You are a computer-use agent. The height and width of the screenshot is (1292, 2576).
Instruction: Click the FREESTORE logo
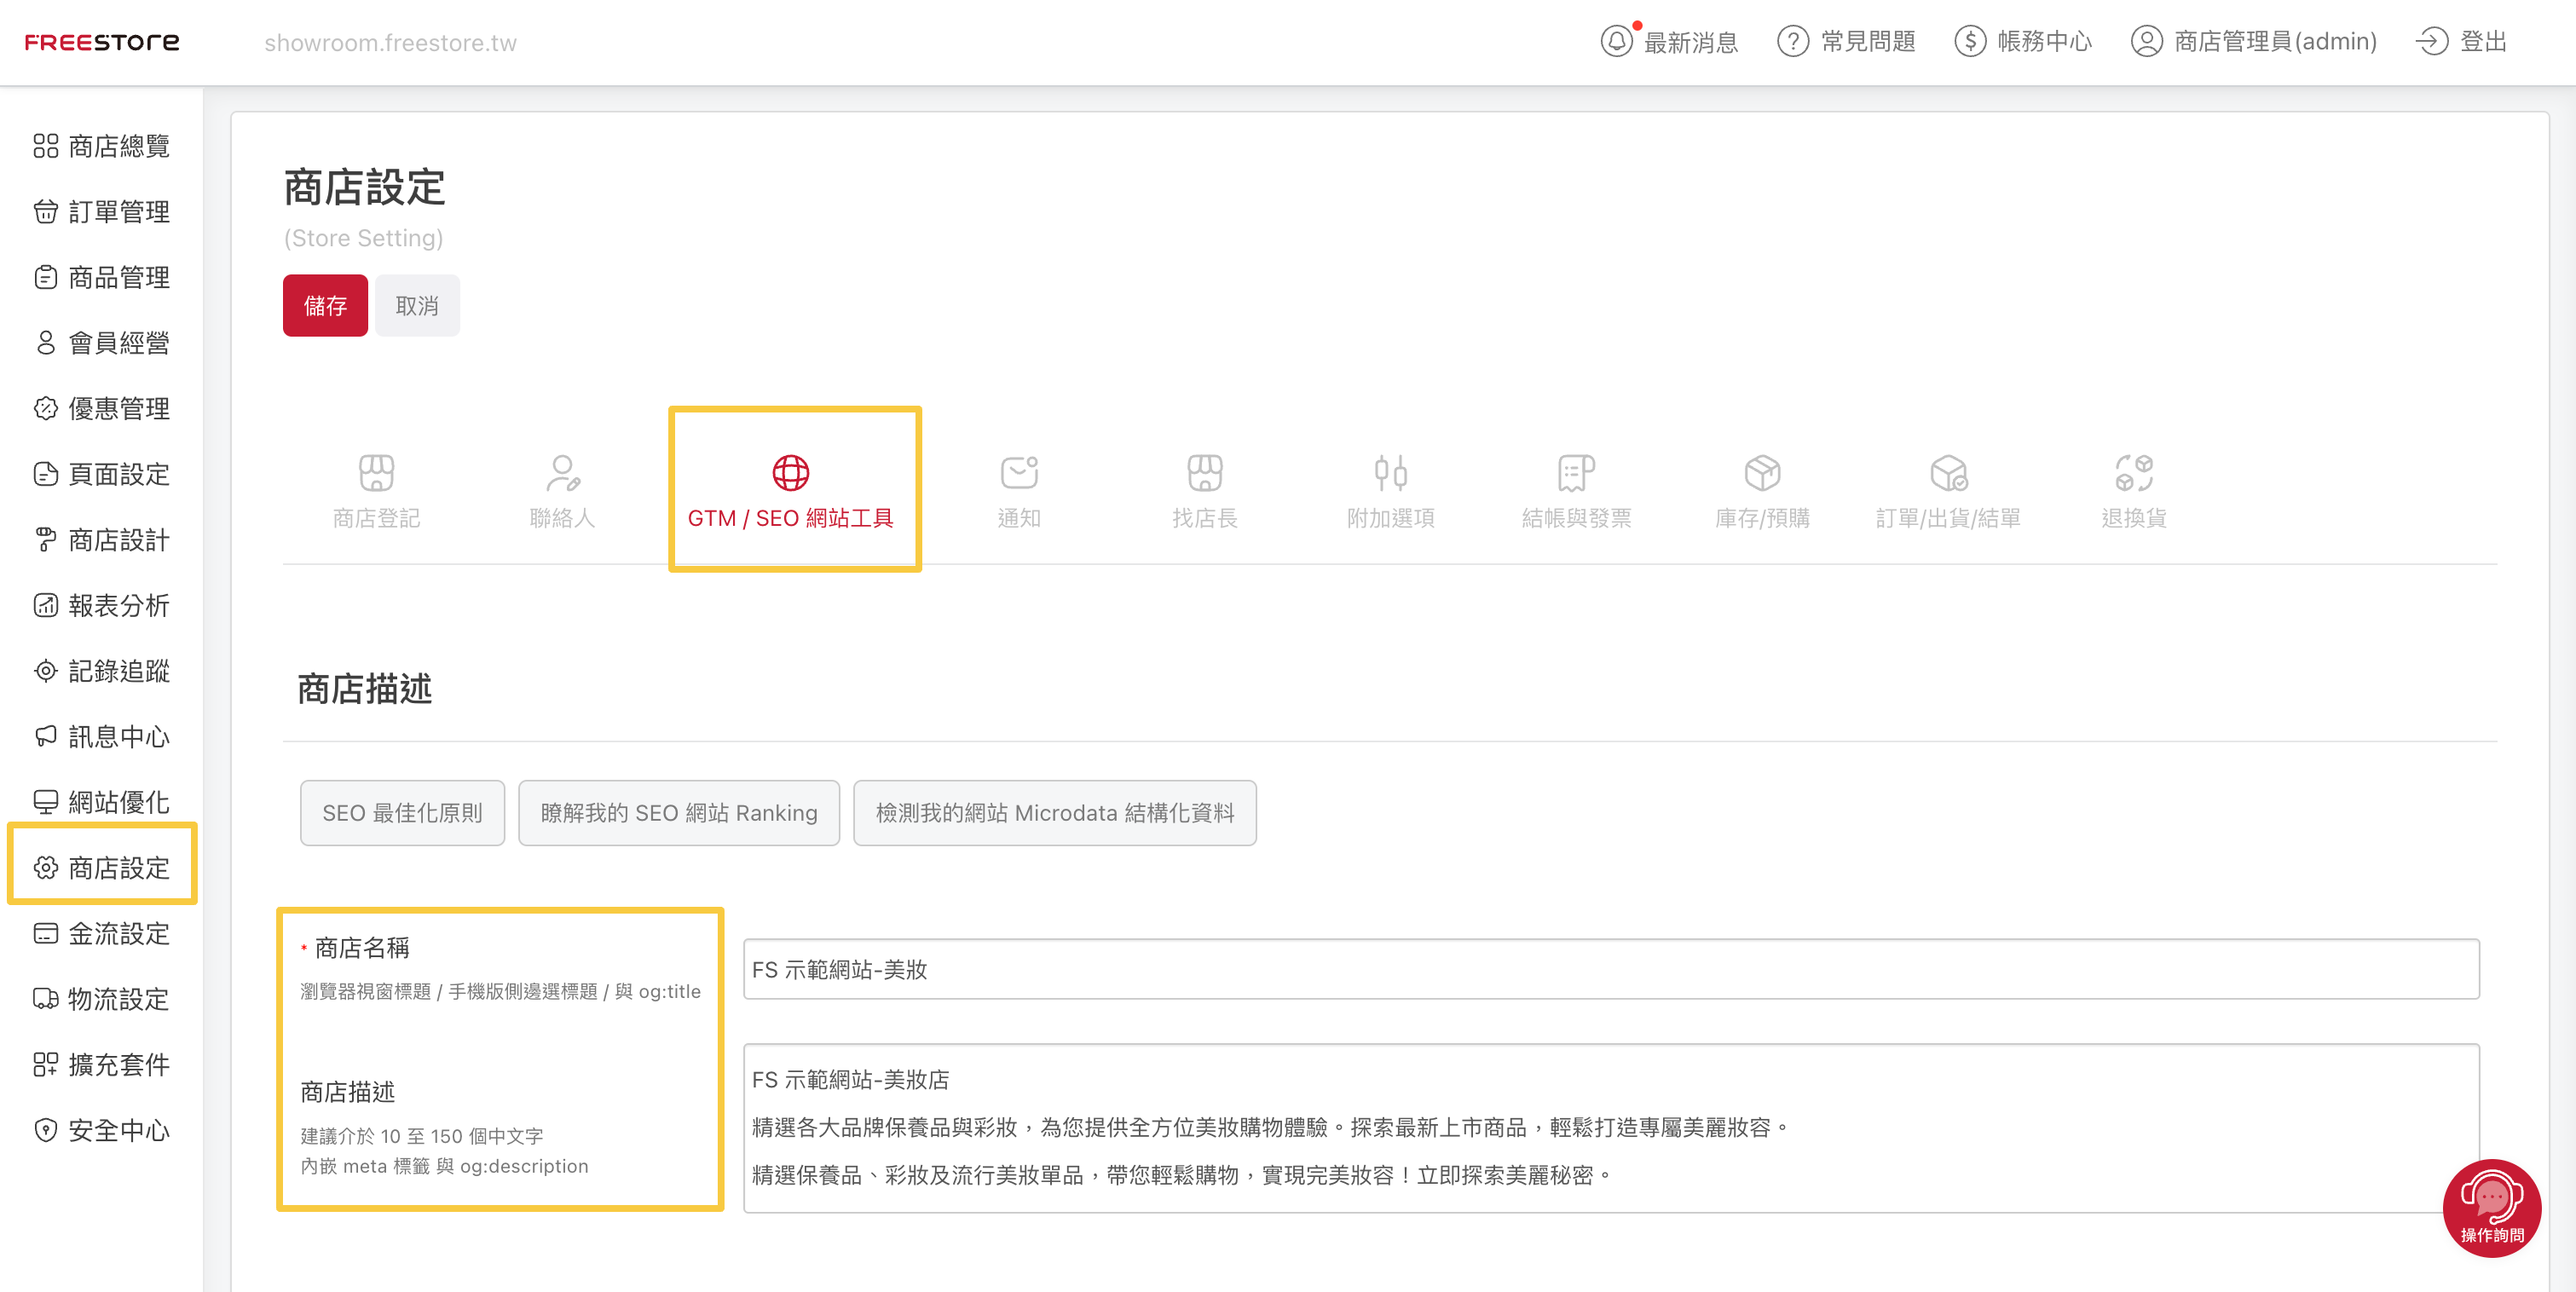tap(102, 42)
